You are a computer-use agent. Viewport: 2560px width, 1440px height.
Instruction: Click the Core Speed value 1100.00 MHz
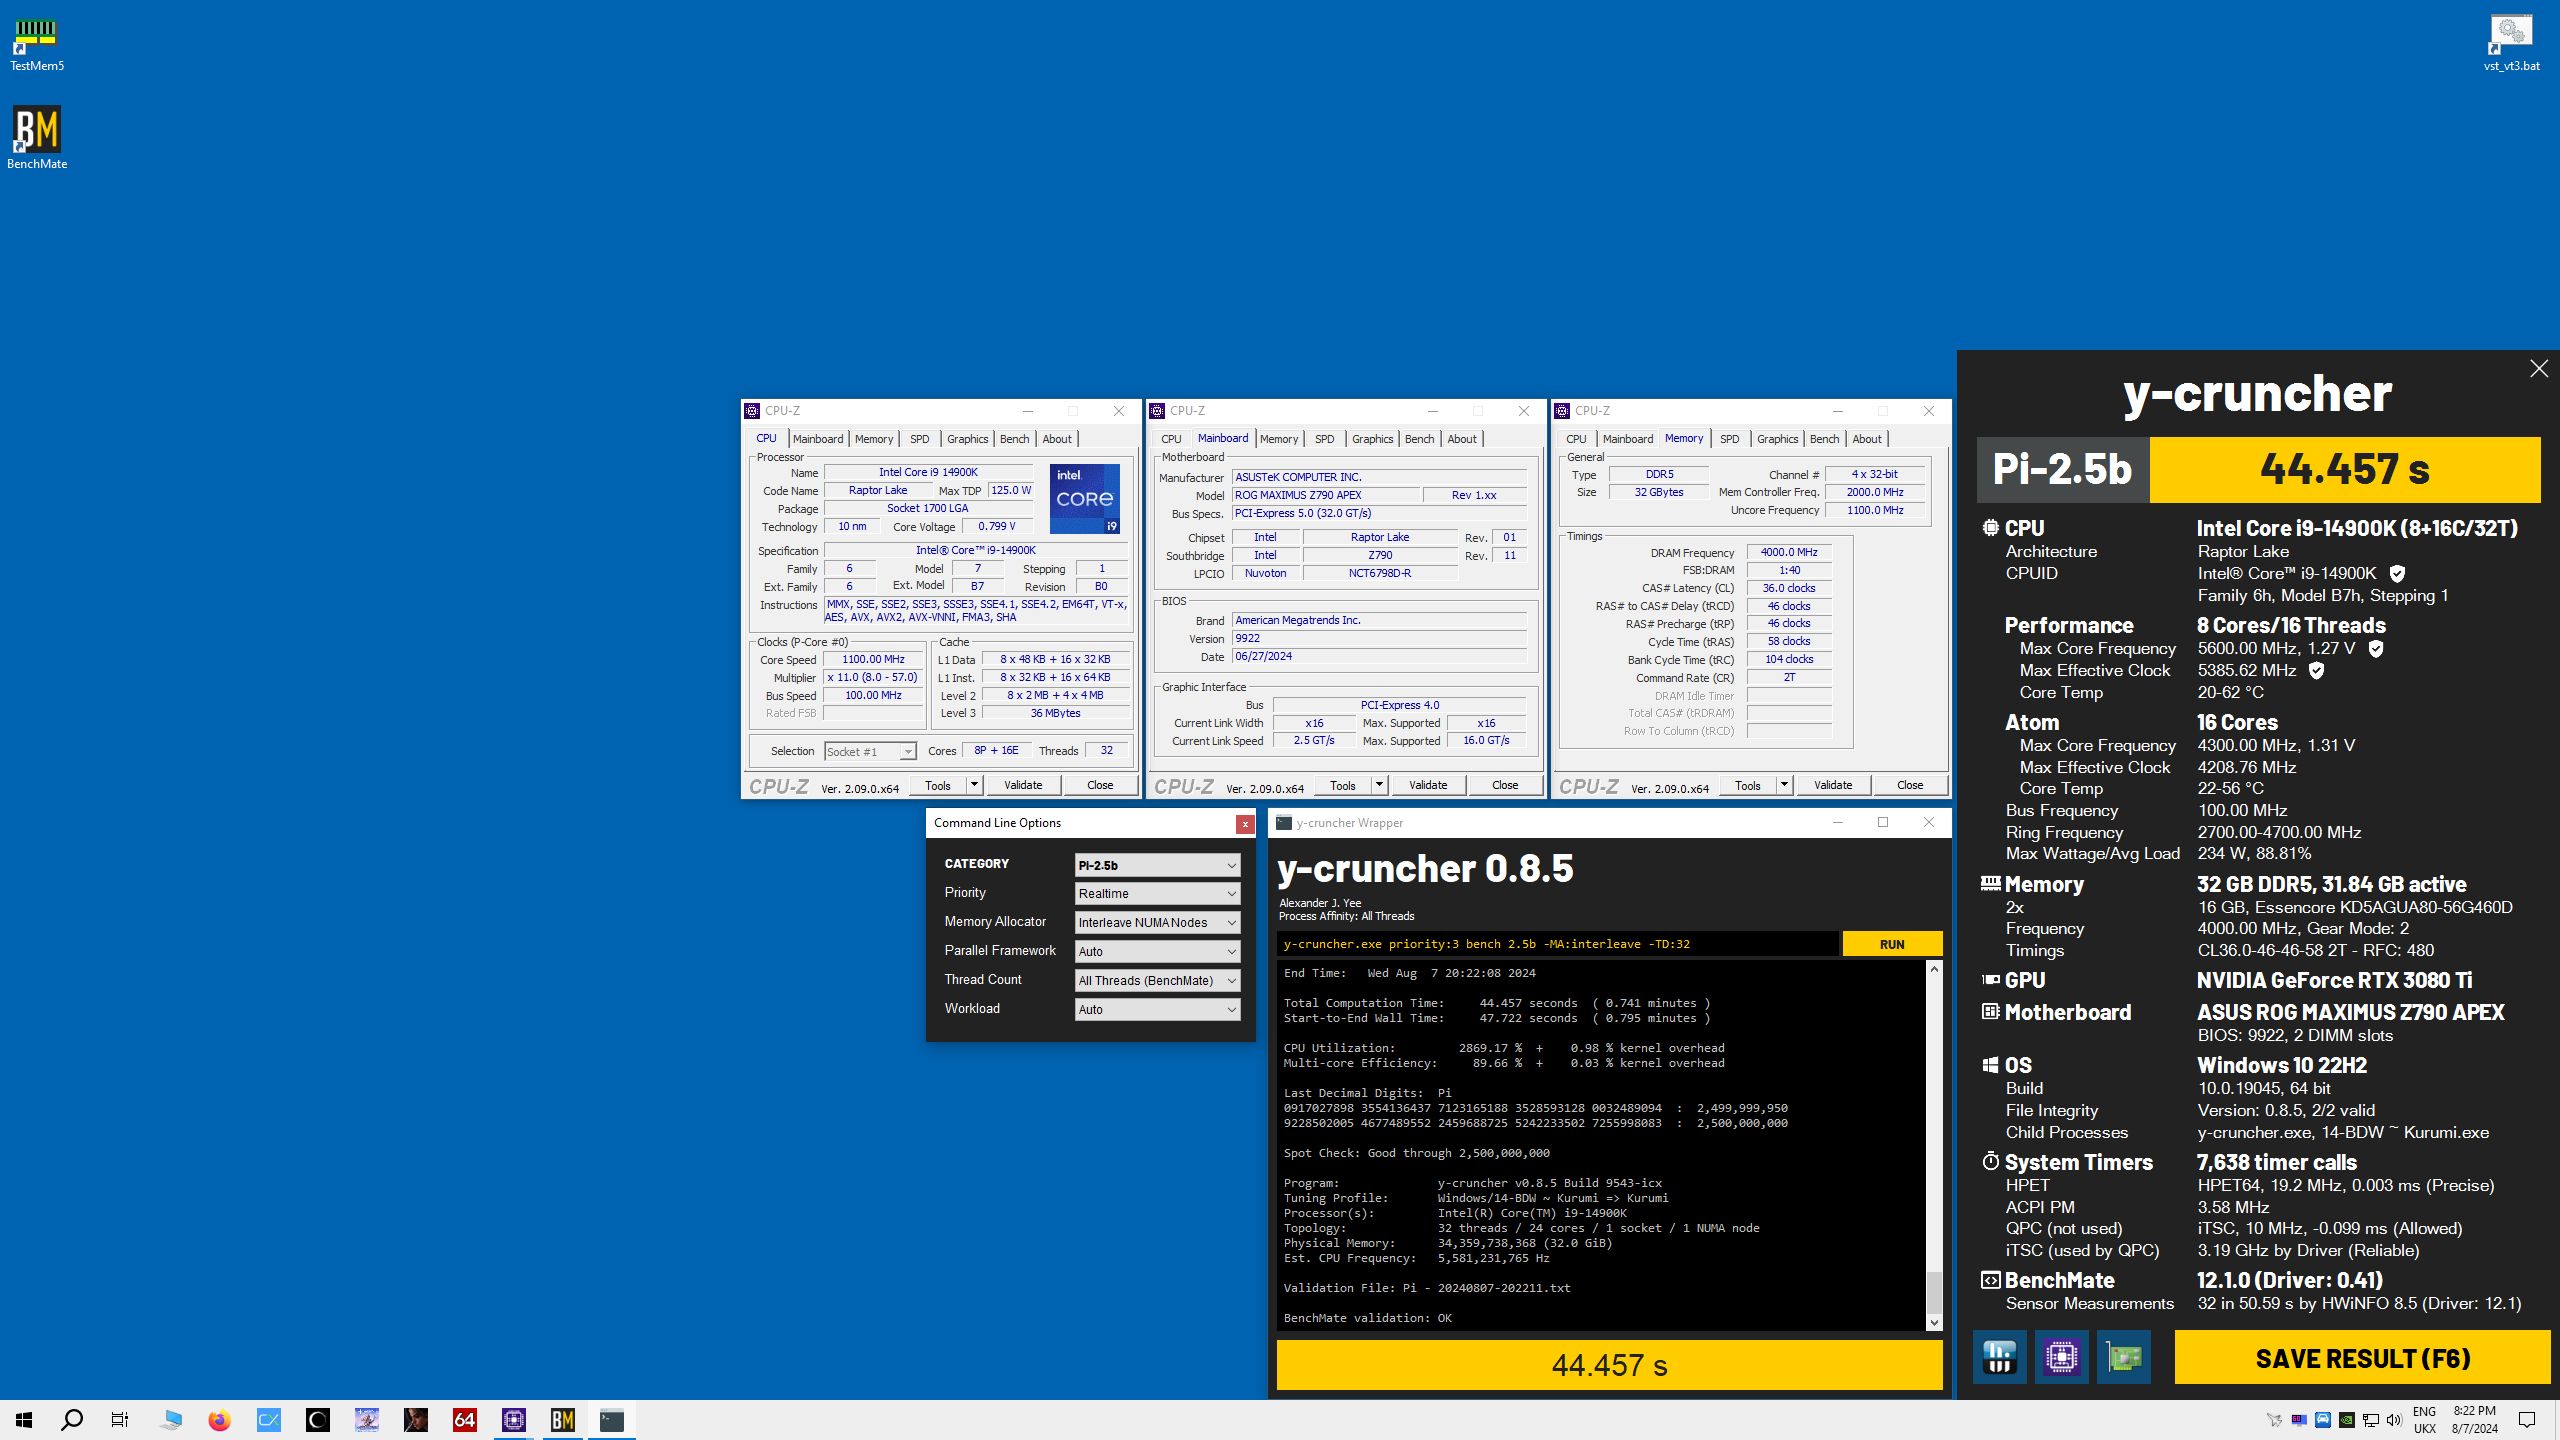pos(873,660)
